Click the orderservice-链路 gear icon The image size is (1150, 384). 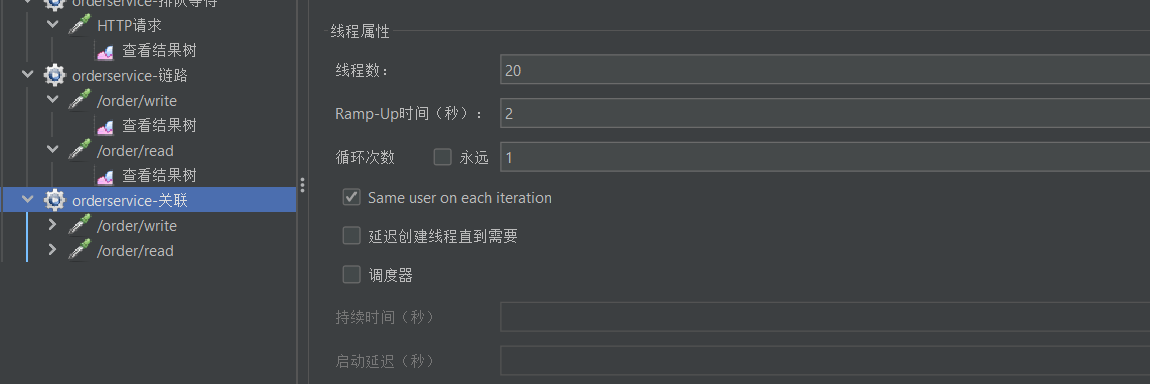(54, 75)
